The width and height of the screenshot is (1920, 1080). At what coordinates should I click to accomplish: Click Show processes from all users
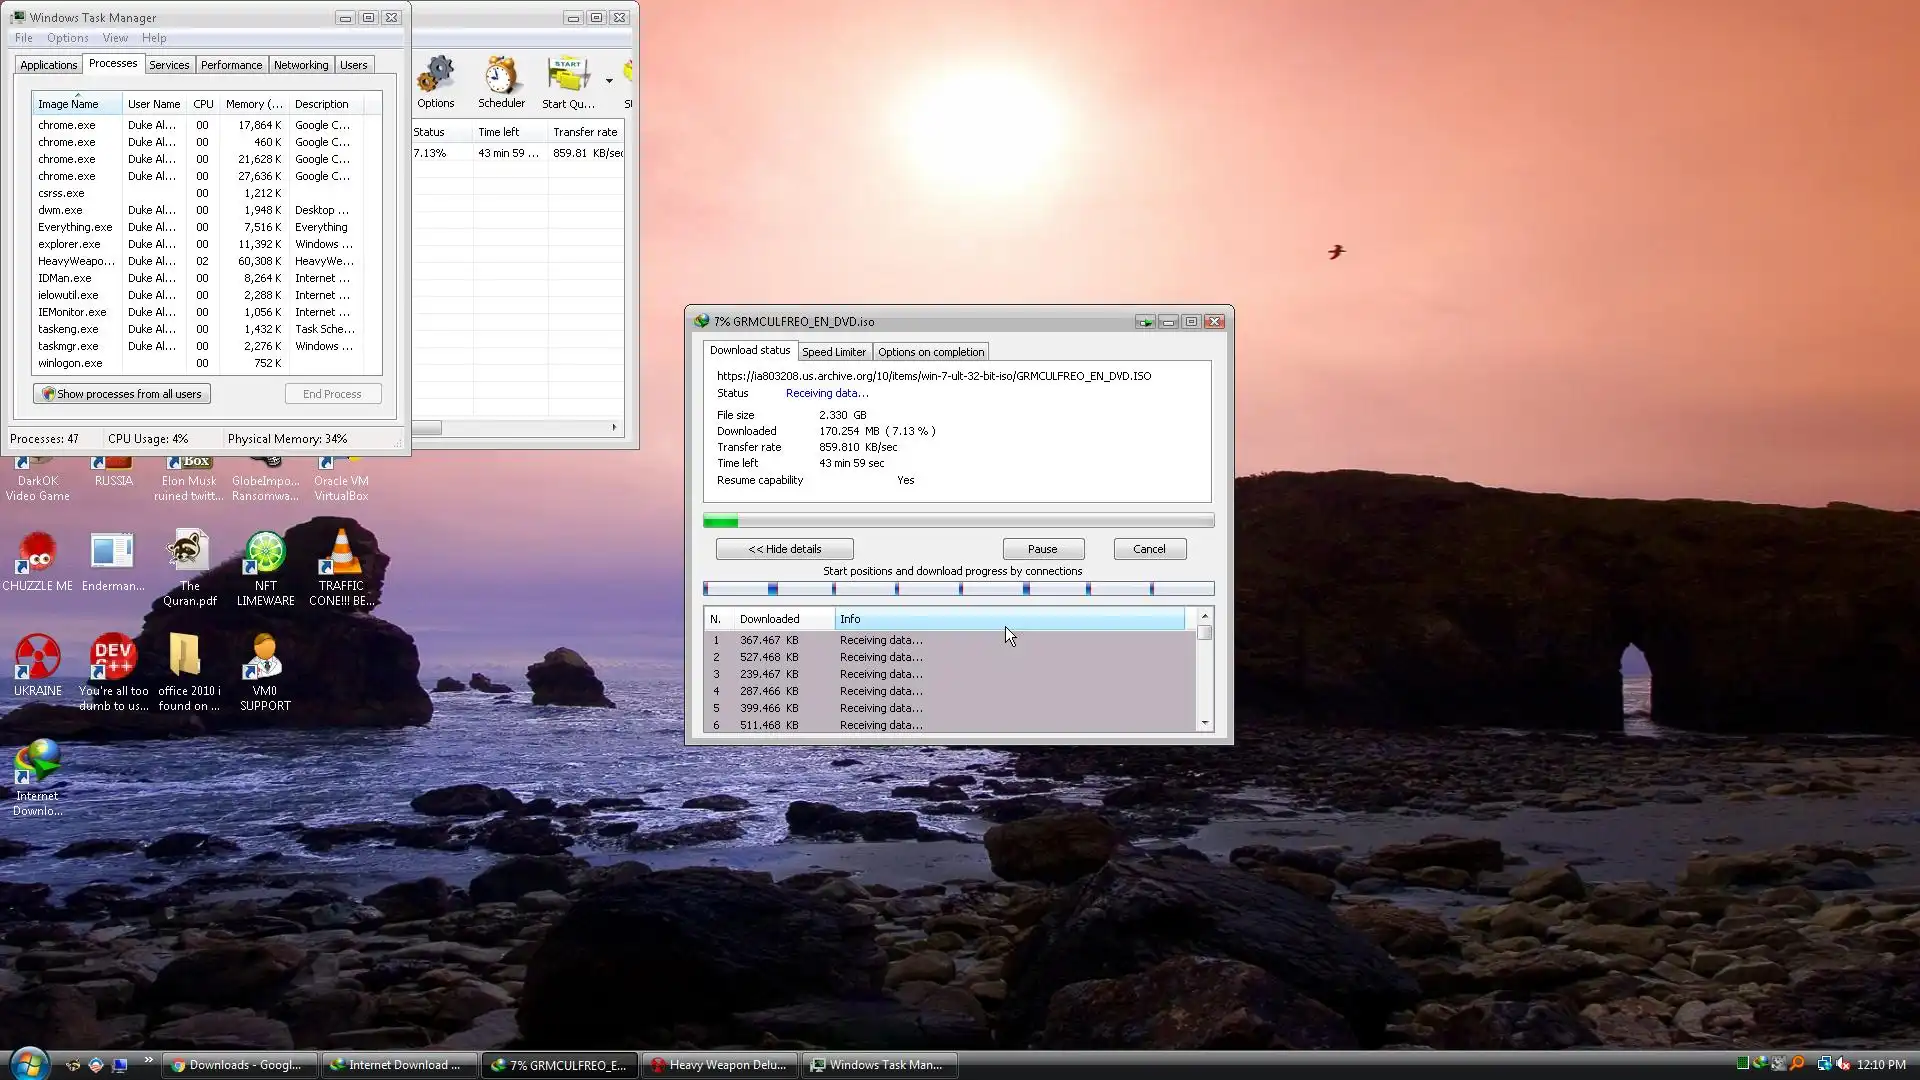tap(121, 394)
